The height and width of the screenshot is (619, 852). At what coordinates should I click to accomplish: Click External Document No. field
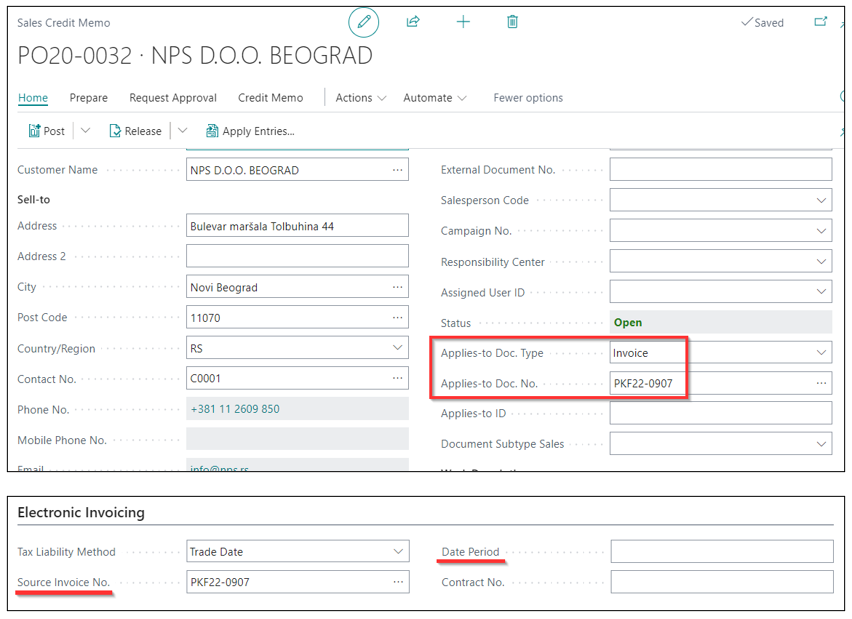(x=721, y=170)
